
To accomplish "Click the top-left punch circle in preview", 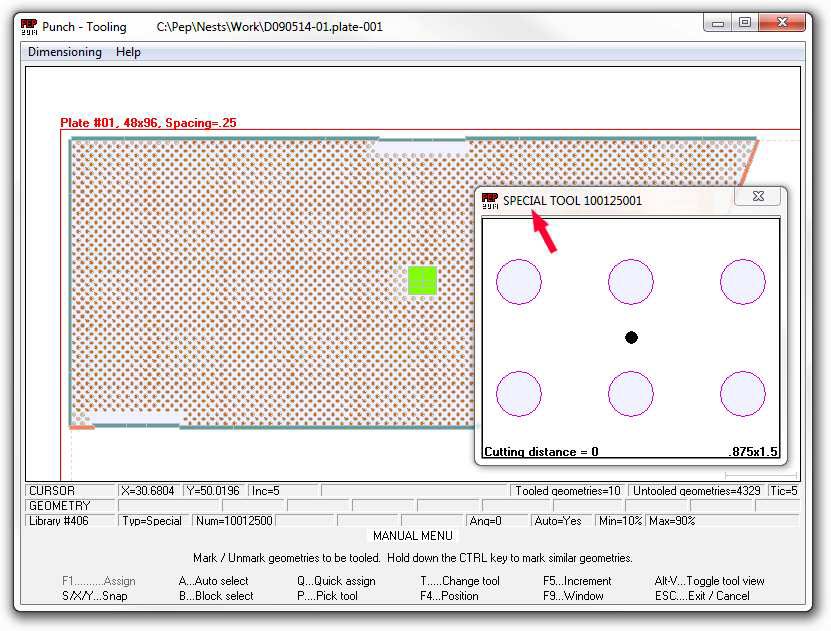I will tap(519, 281).
